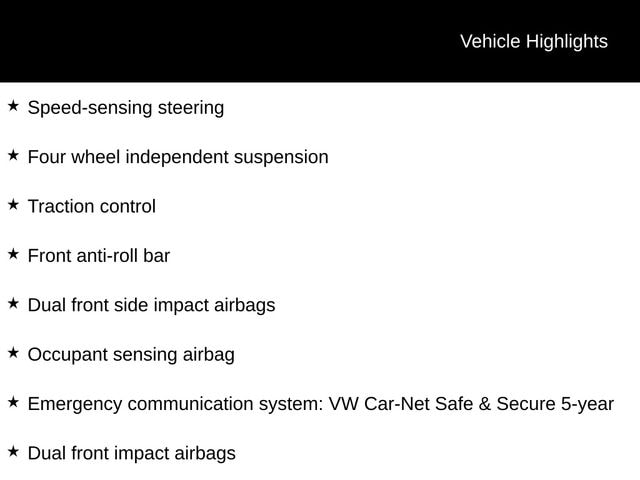Click star bullet next to Front anti-roll bar
Viewport: 640px width, 480px height.
13,254
